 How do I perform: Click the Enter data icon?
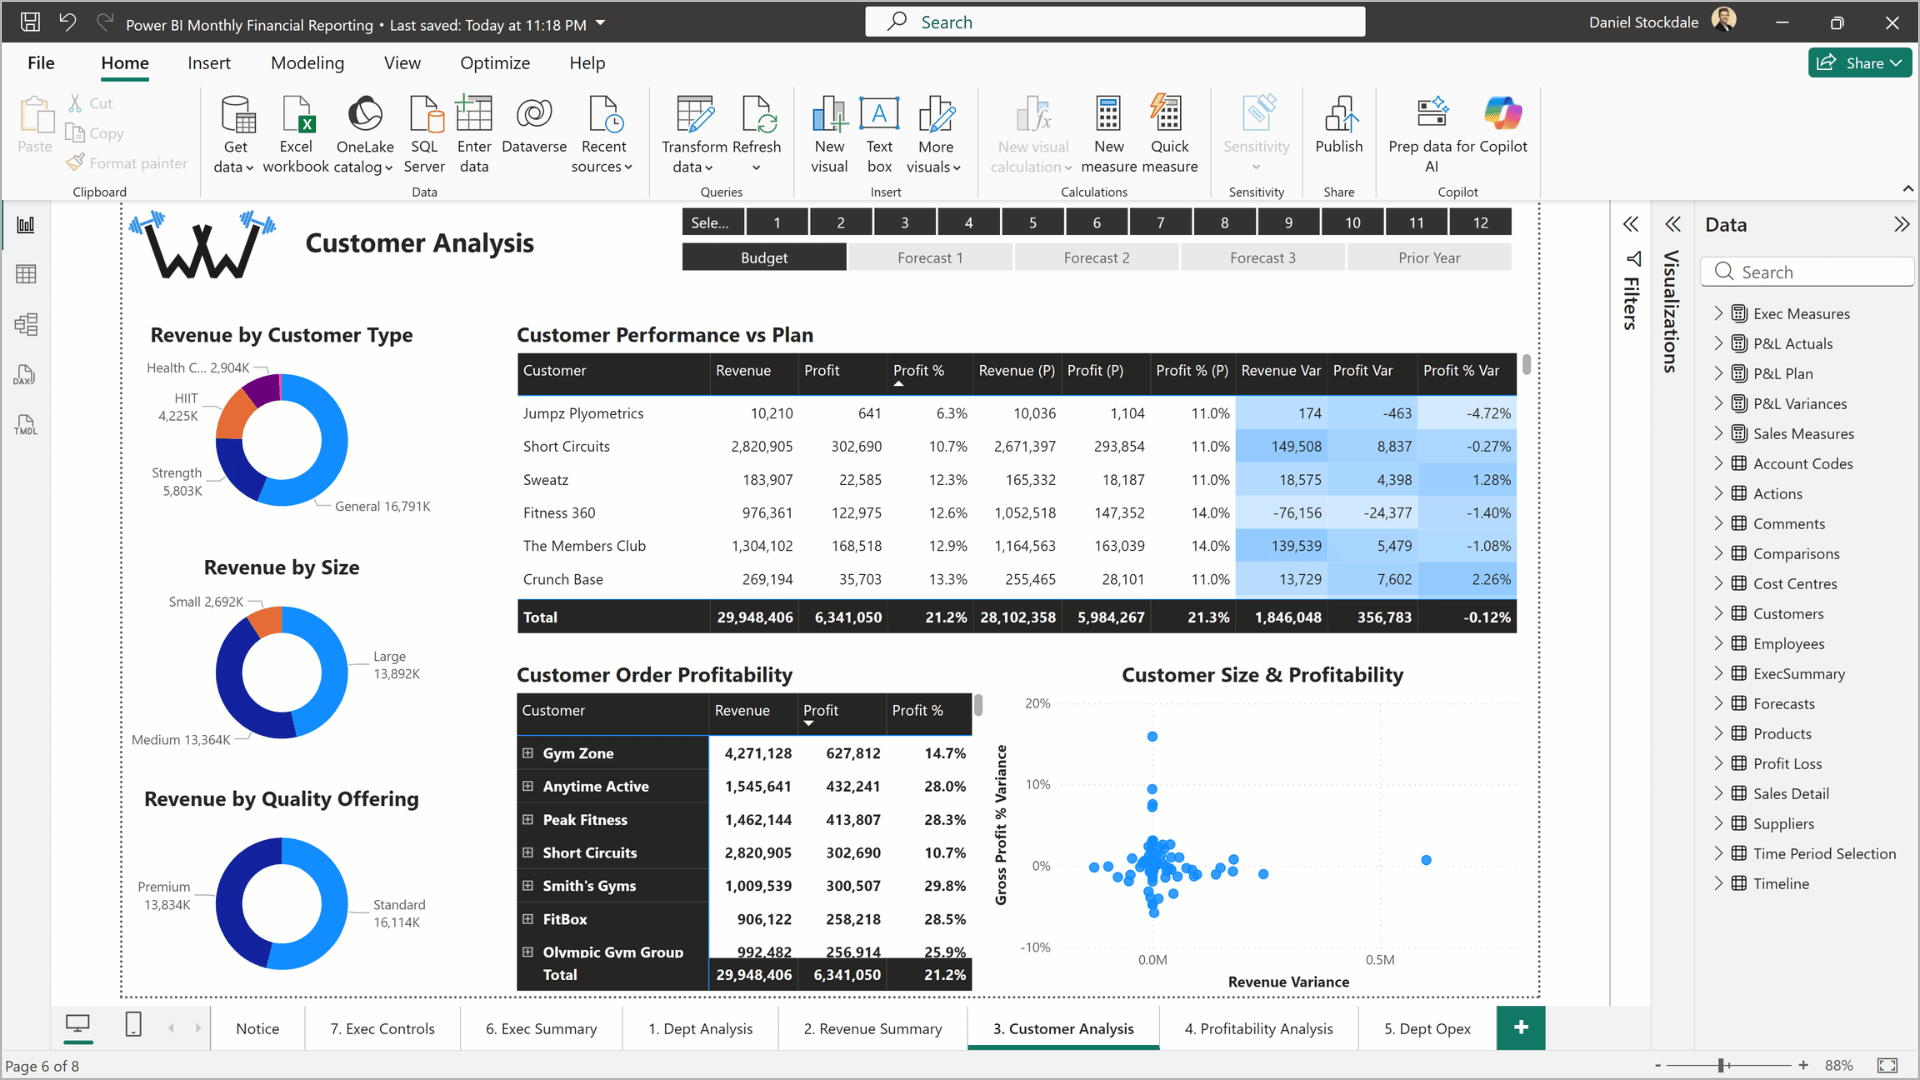474,114
